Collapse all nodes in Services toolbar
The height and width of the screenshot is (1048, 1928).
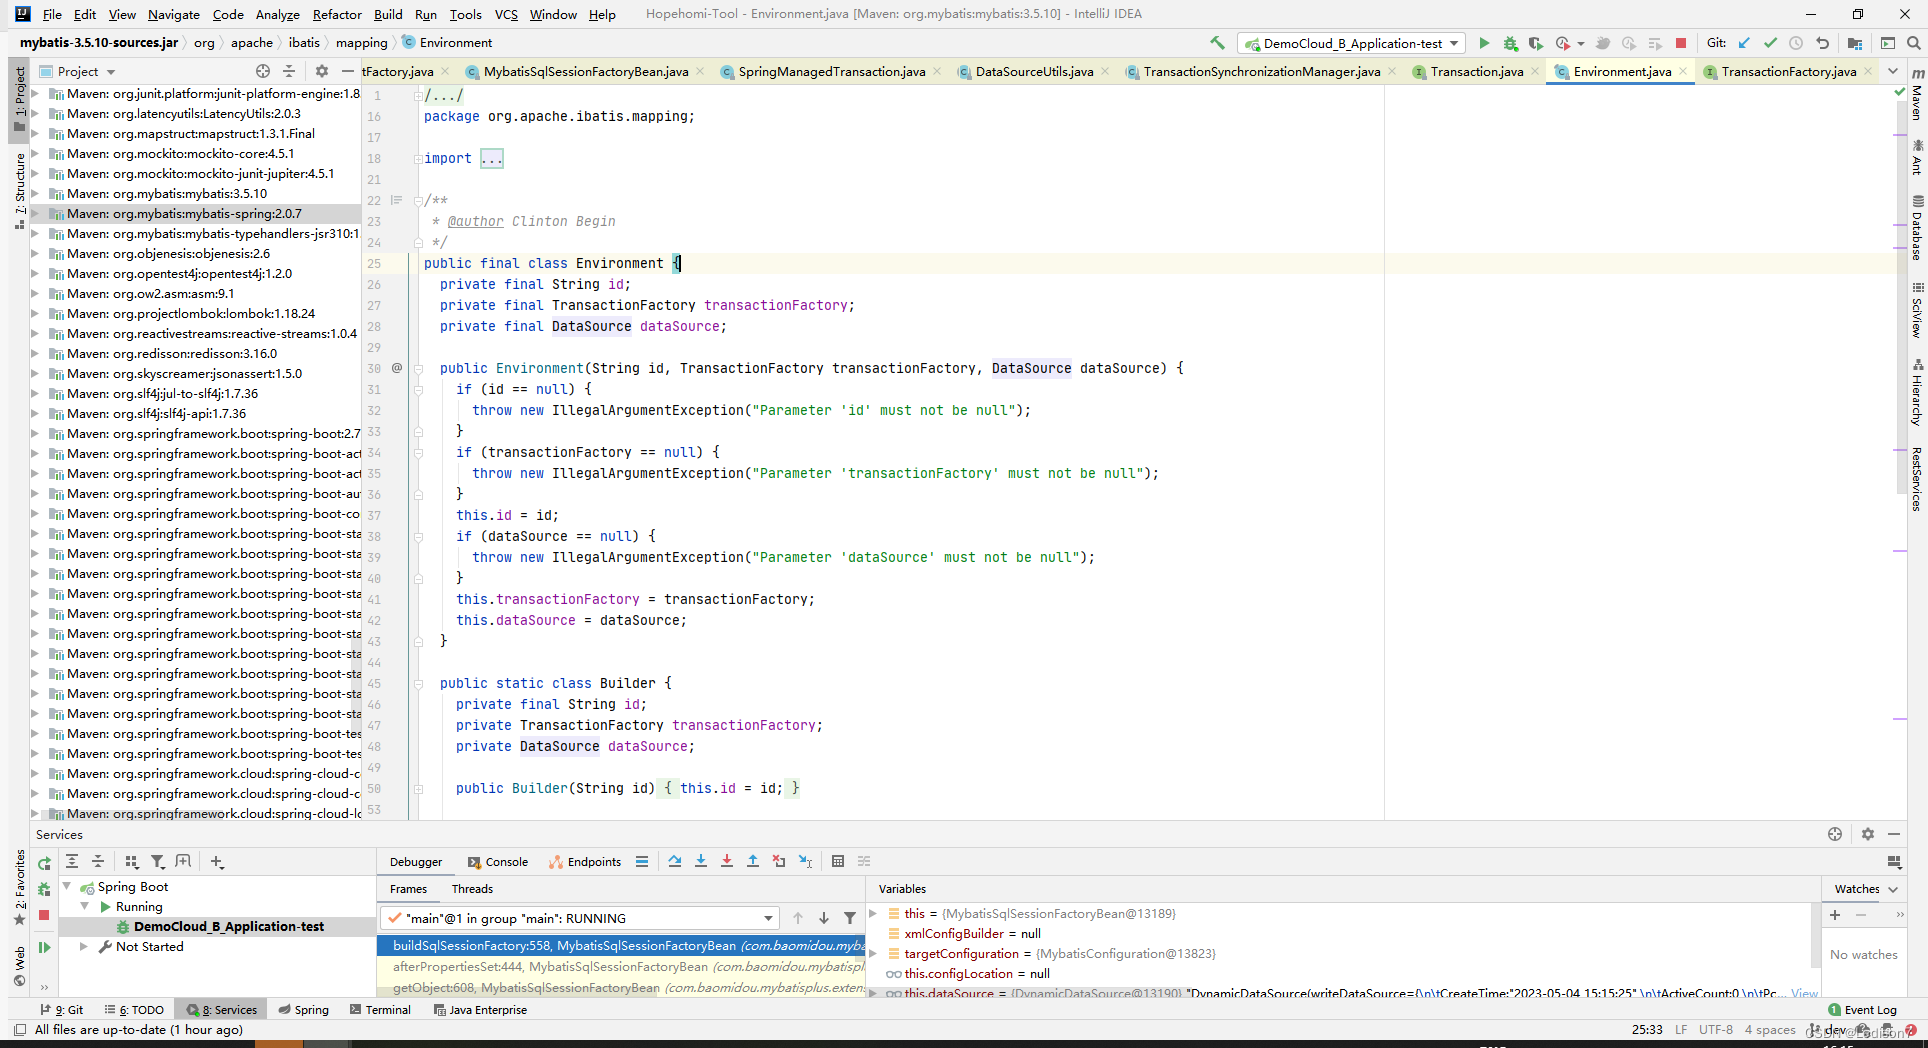tap(98, 861)
